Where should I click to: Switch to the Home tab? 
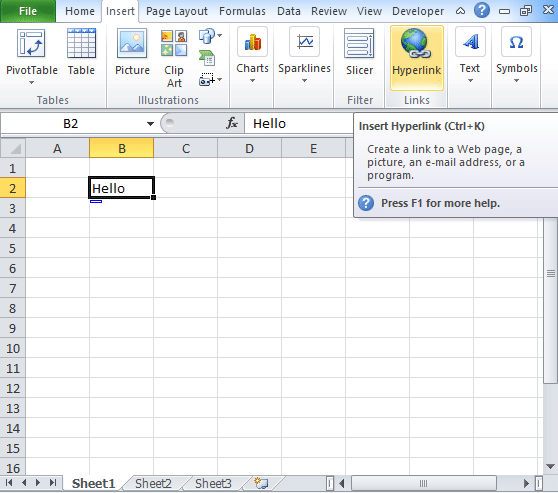[80, 11]
